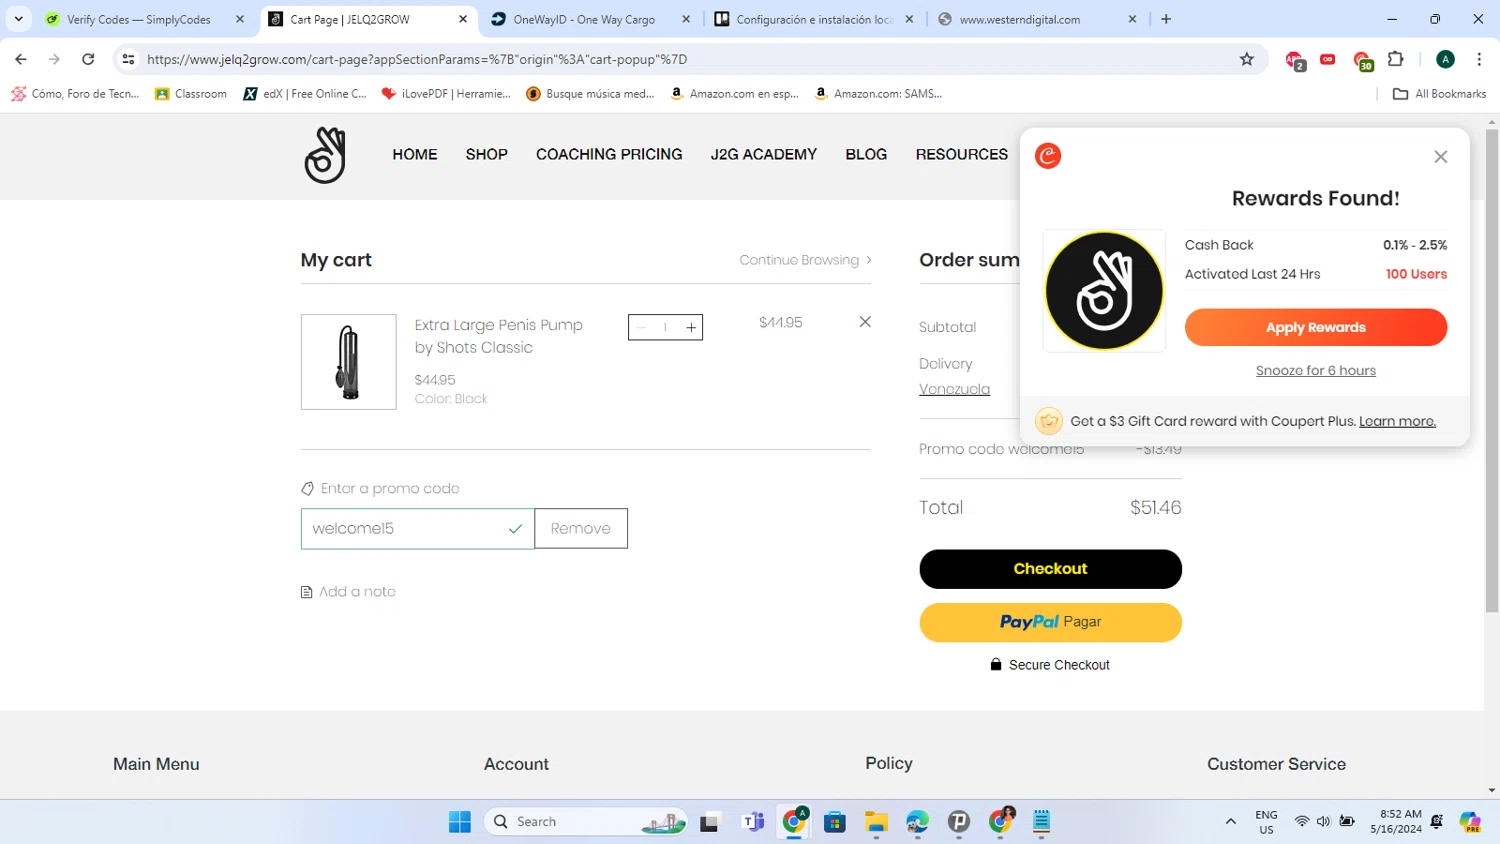This screenshot has height=844, width=1500.
Task: Open the Windows Start menu
Action: [460, 822]
